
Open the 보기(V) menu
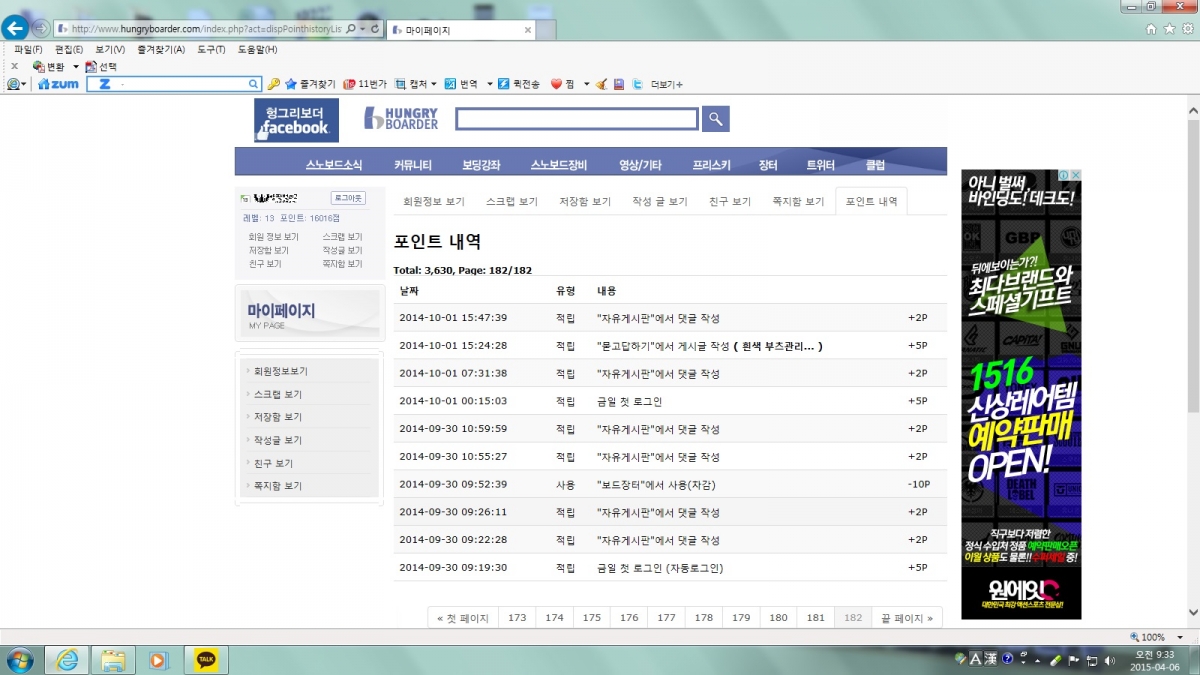(110, 49)
